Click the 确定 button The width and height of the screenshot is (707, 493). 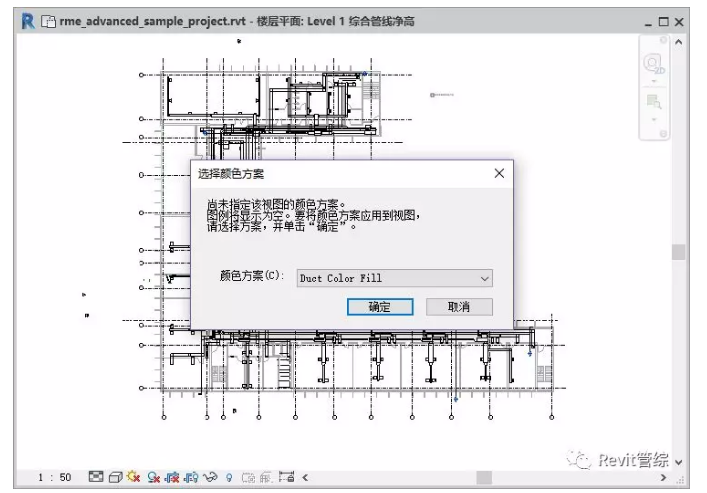[380, 307]
